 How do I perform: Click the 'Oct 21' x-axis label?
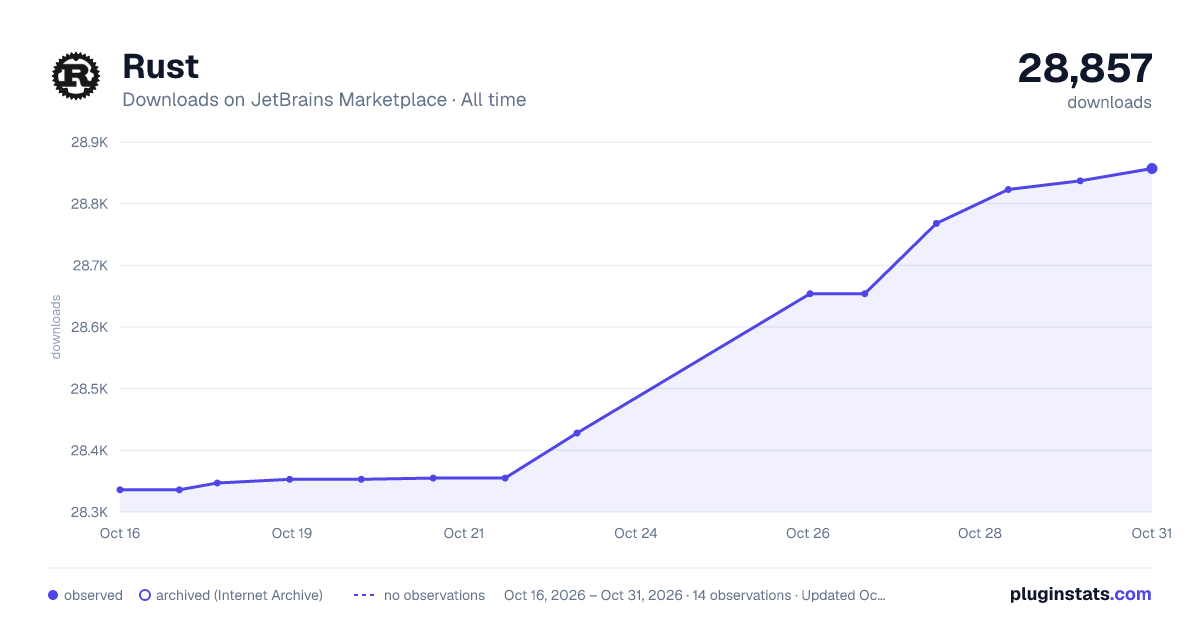[x=464, y=533]
